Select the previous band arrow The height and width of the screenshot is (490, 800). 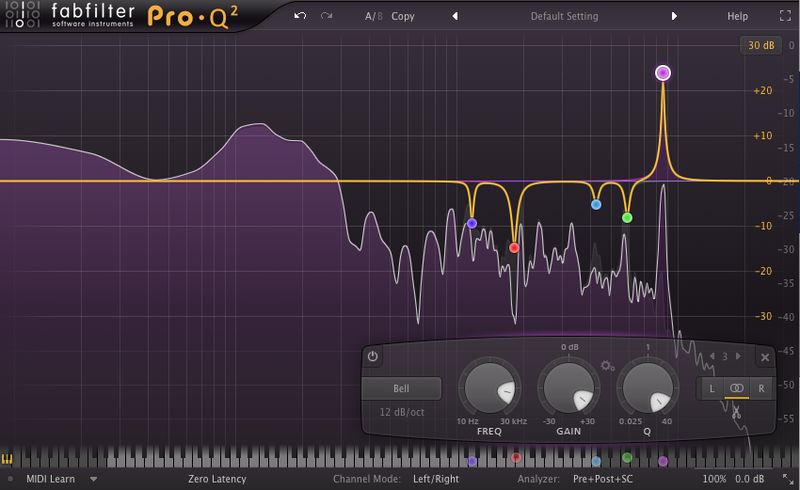tap(711, 356)
